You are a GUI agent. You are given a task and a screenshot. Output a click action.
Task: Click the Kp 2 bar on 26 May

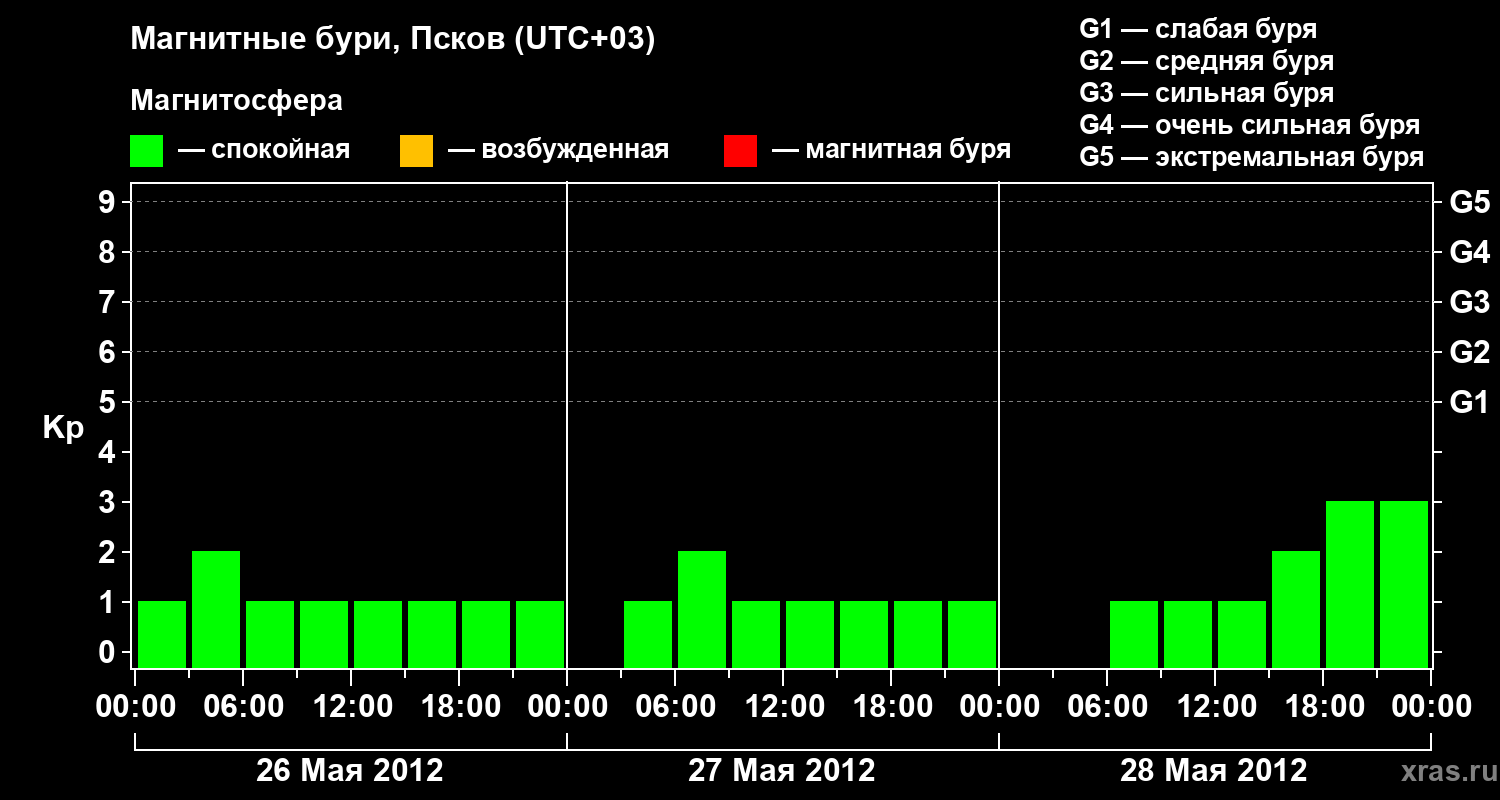216,609
